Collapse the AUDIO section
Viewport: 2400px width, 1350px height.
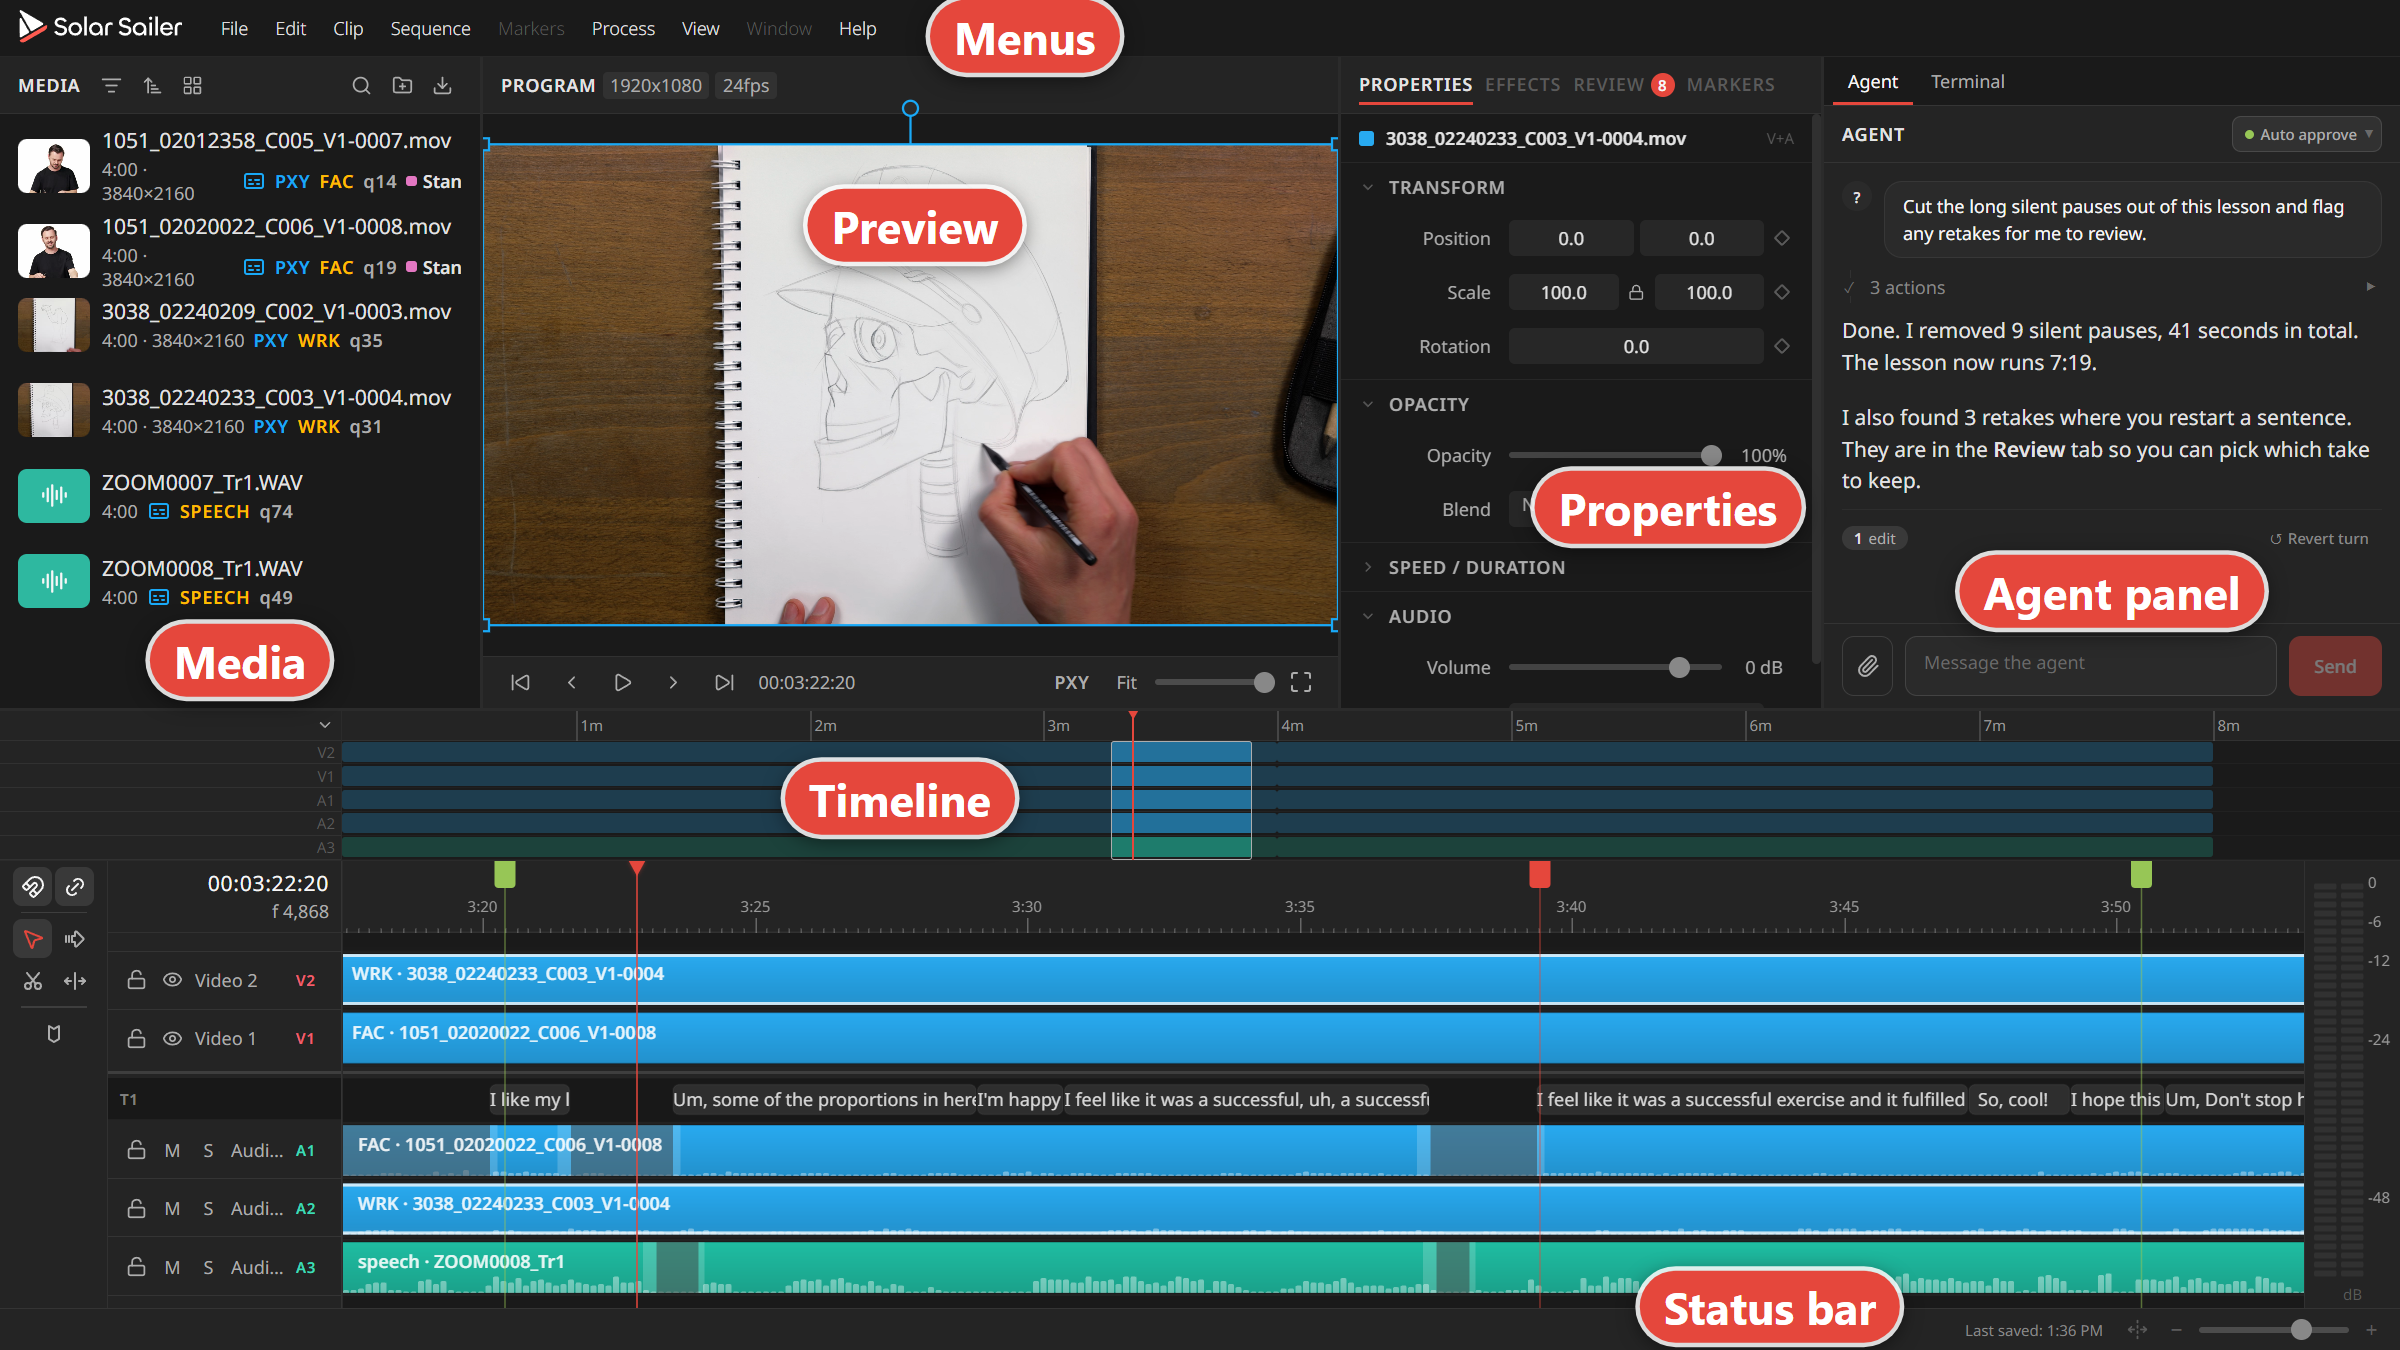point(1368,616)
